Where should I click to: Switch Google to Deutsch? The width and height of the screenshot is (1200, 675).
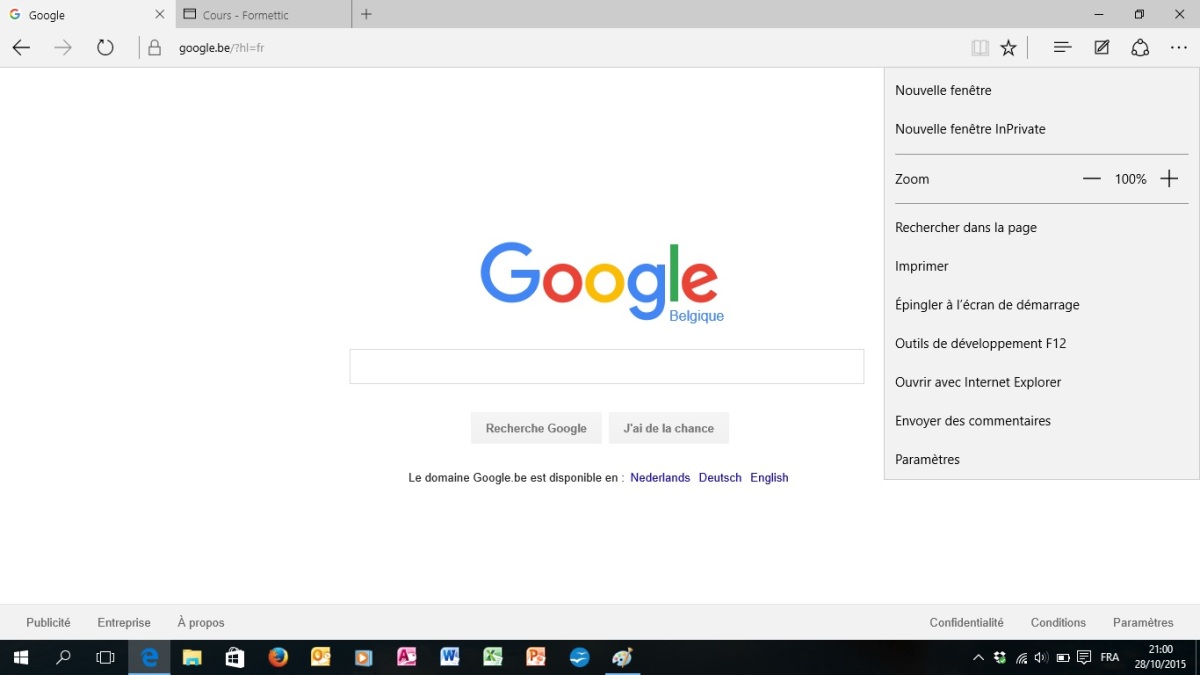(x=720, y=478)
